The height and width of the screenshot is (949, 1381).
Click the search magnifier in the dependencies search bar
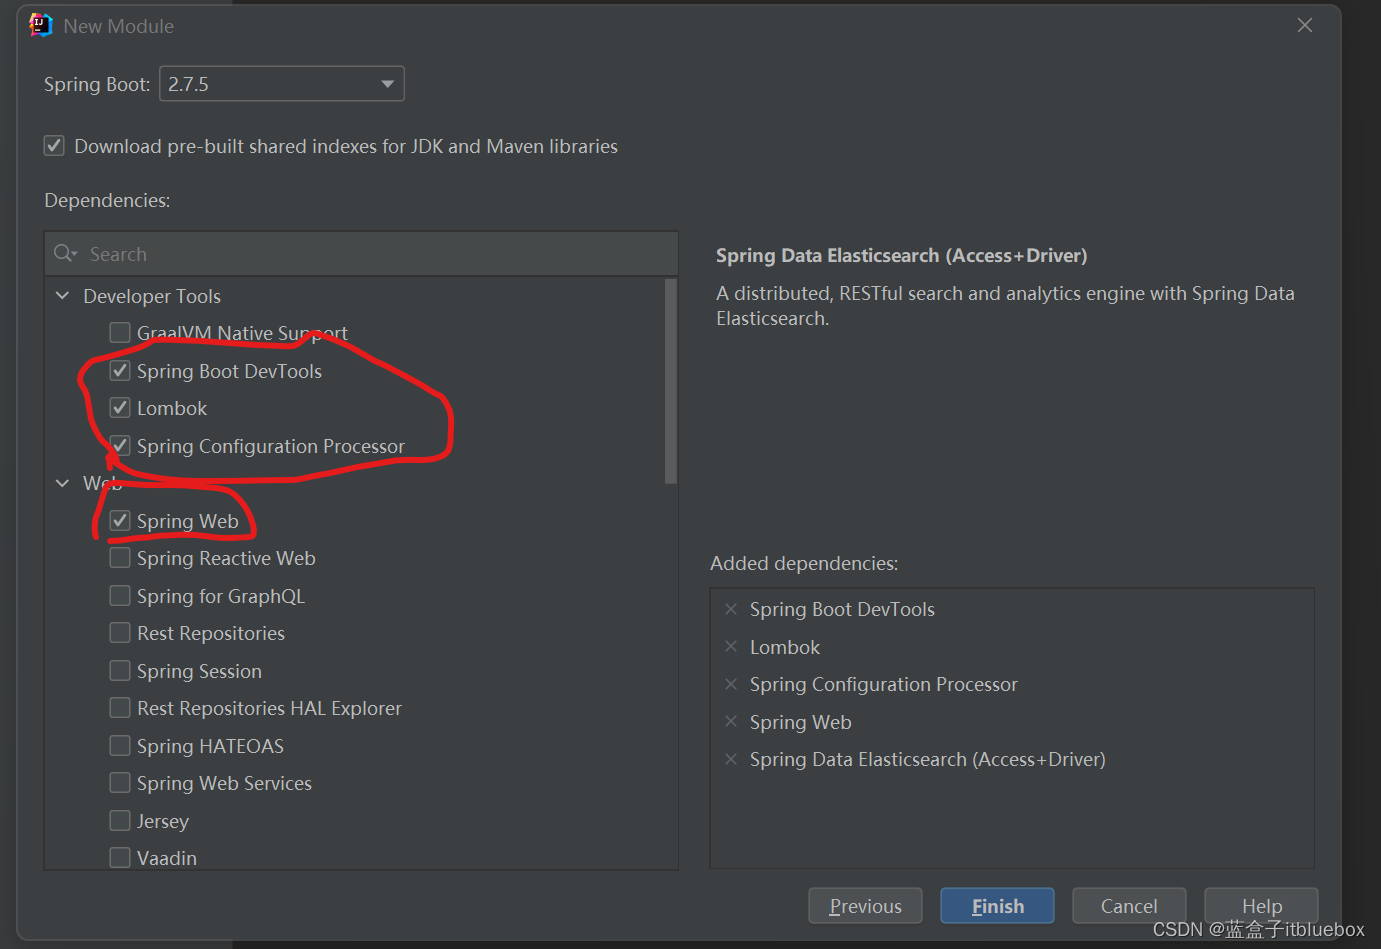pyautogui.click(x=64, y=253)
